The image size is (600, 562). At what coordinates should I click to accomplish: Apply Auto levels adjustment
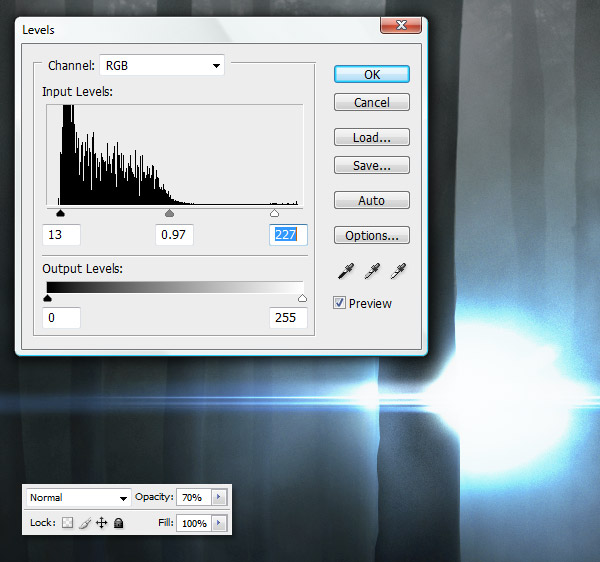(371, 200)
